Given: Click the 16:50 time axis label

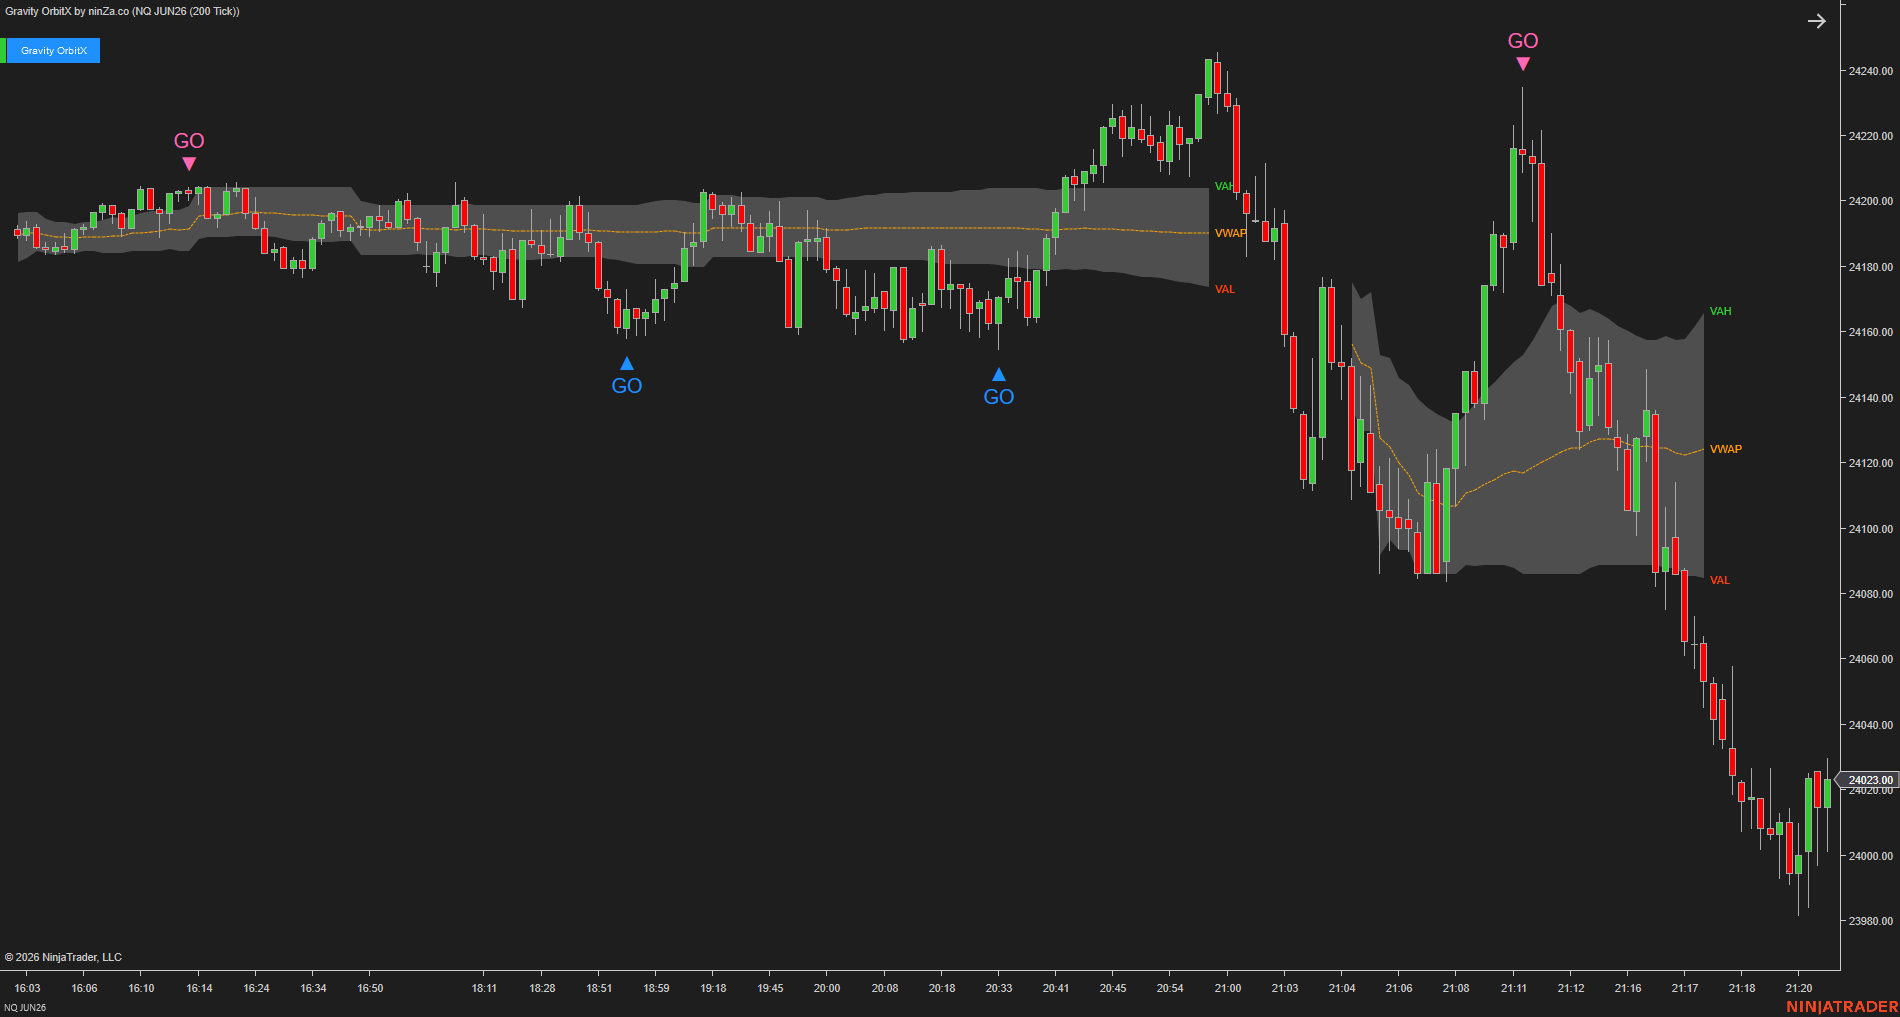Looking at the screenshot, I should pos(370,988).
